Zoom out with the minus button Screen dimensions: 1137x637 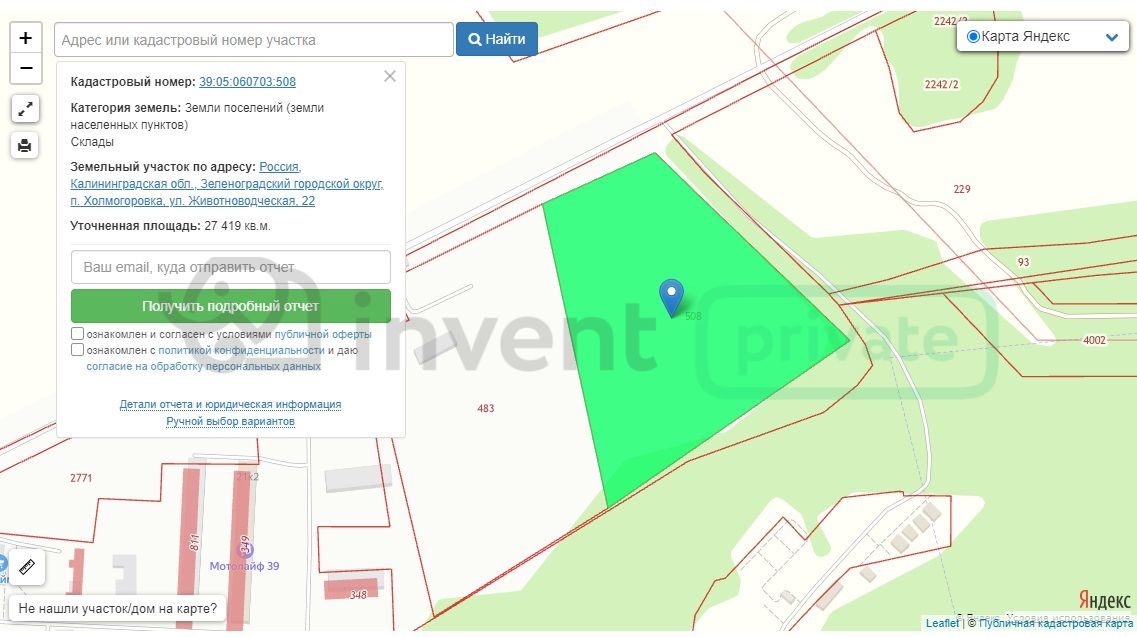pos(26,68)
